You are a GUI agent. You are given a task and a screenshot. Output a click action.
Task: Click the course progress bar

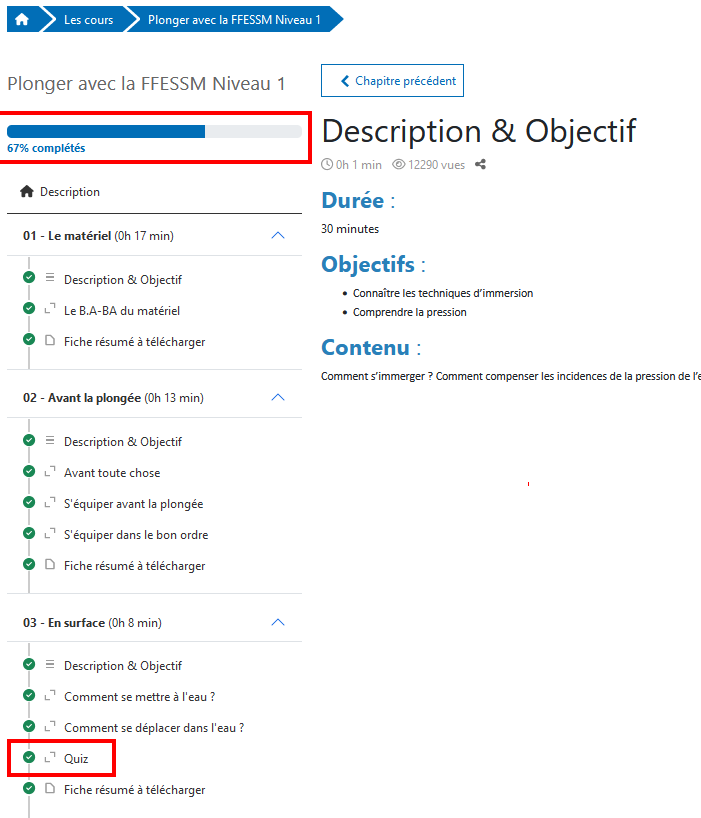[154, 131]
